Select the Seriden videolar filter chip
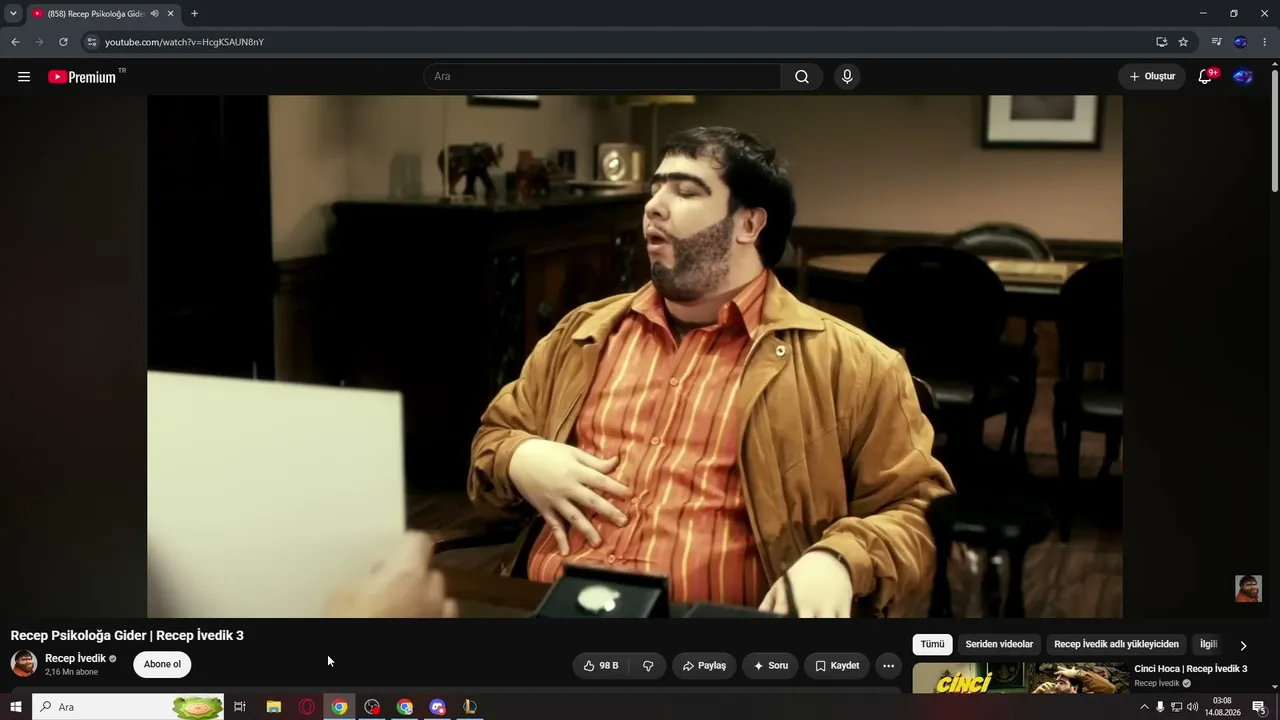Image resolution: width=1280 pixels, height=720 pixels. pos(999,644)
